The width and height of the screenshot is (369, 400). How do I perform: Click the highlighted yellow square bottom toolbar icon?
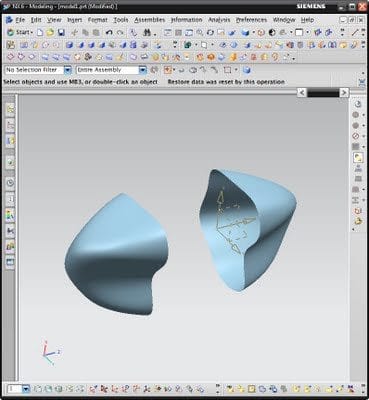(252, 389)
